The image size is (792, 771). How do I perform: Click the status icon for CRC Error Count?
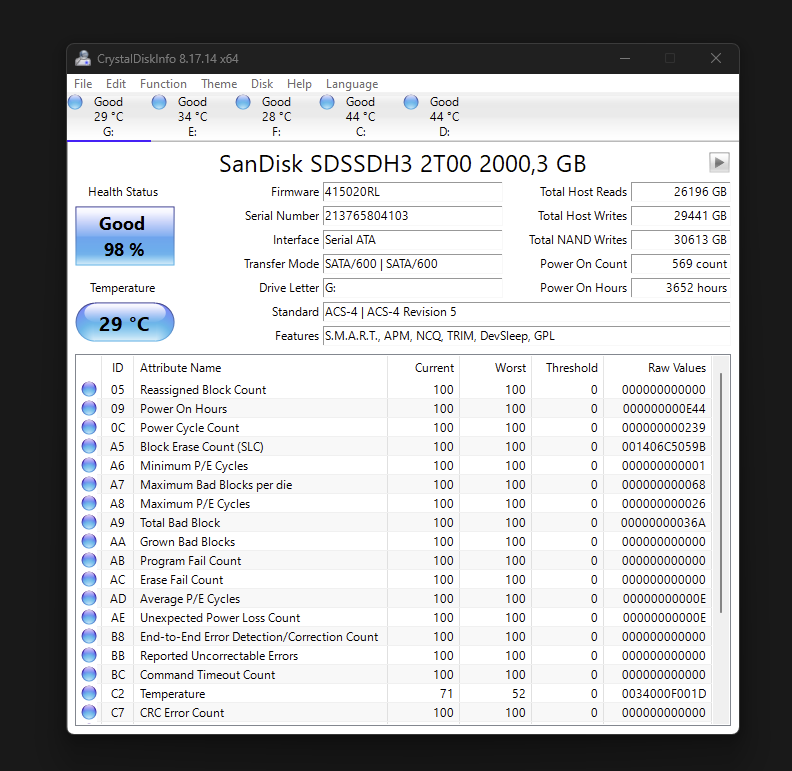coord(89,712)
